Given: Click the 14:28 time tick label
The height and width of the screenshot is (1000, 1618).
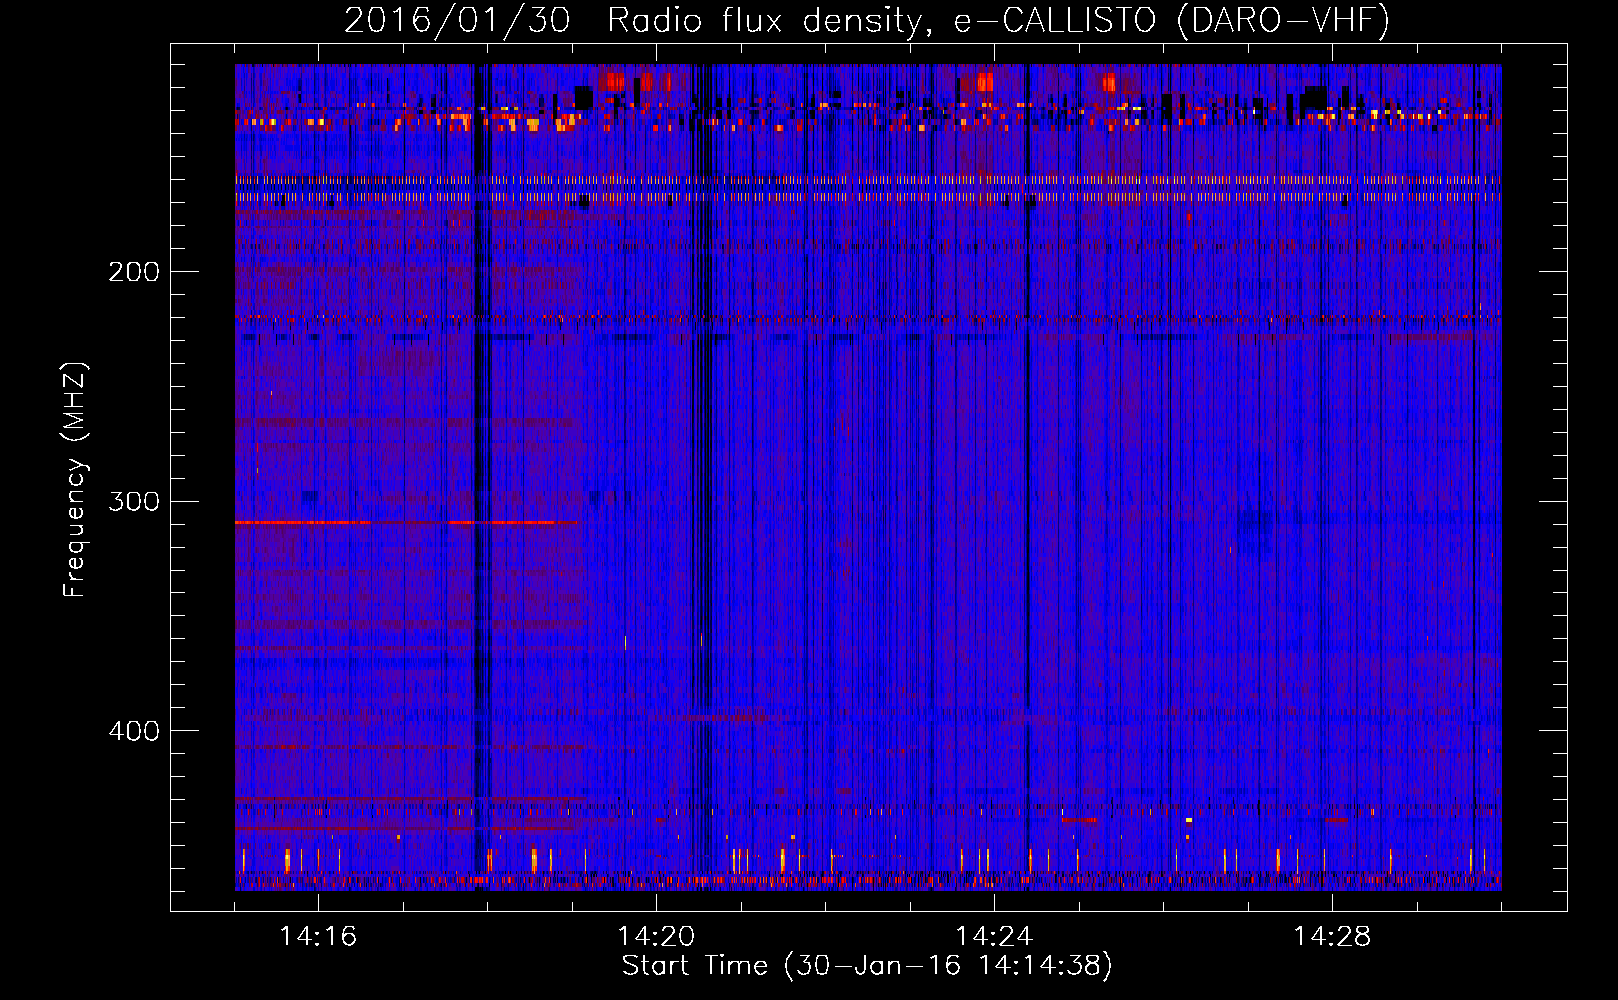Looking at the screenshot, I should tap(1332, 936).
